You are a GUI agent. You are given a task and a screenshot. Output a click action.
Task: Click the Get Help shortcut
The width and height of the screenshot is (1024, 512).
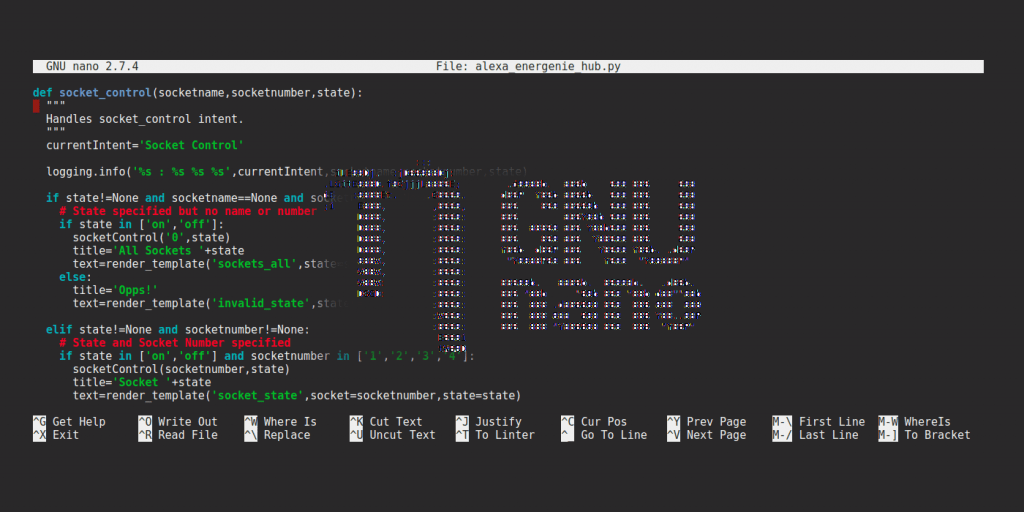(78, 422)
